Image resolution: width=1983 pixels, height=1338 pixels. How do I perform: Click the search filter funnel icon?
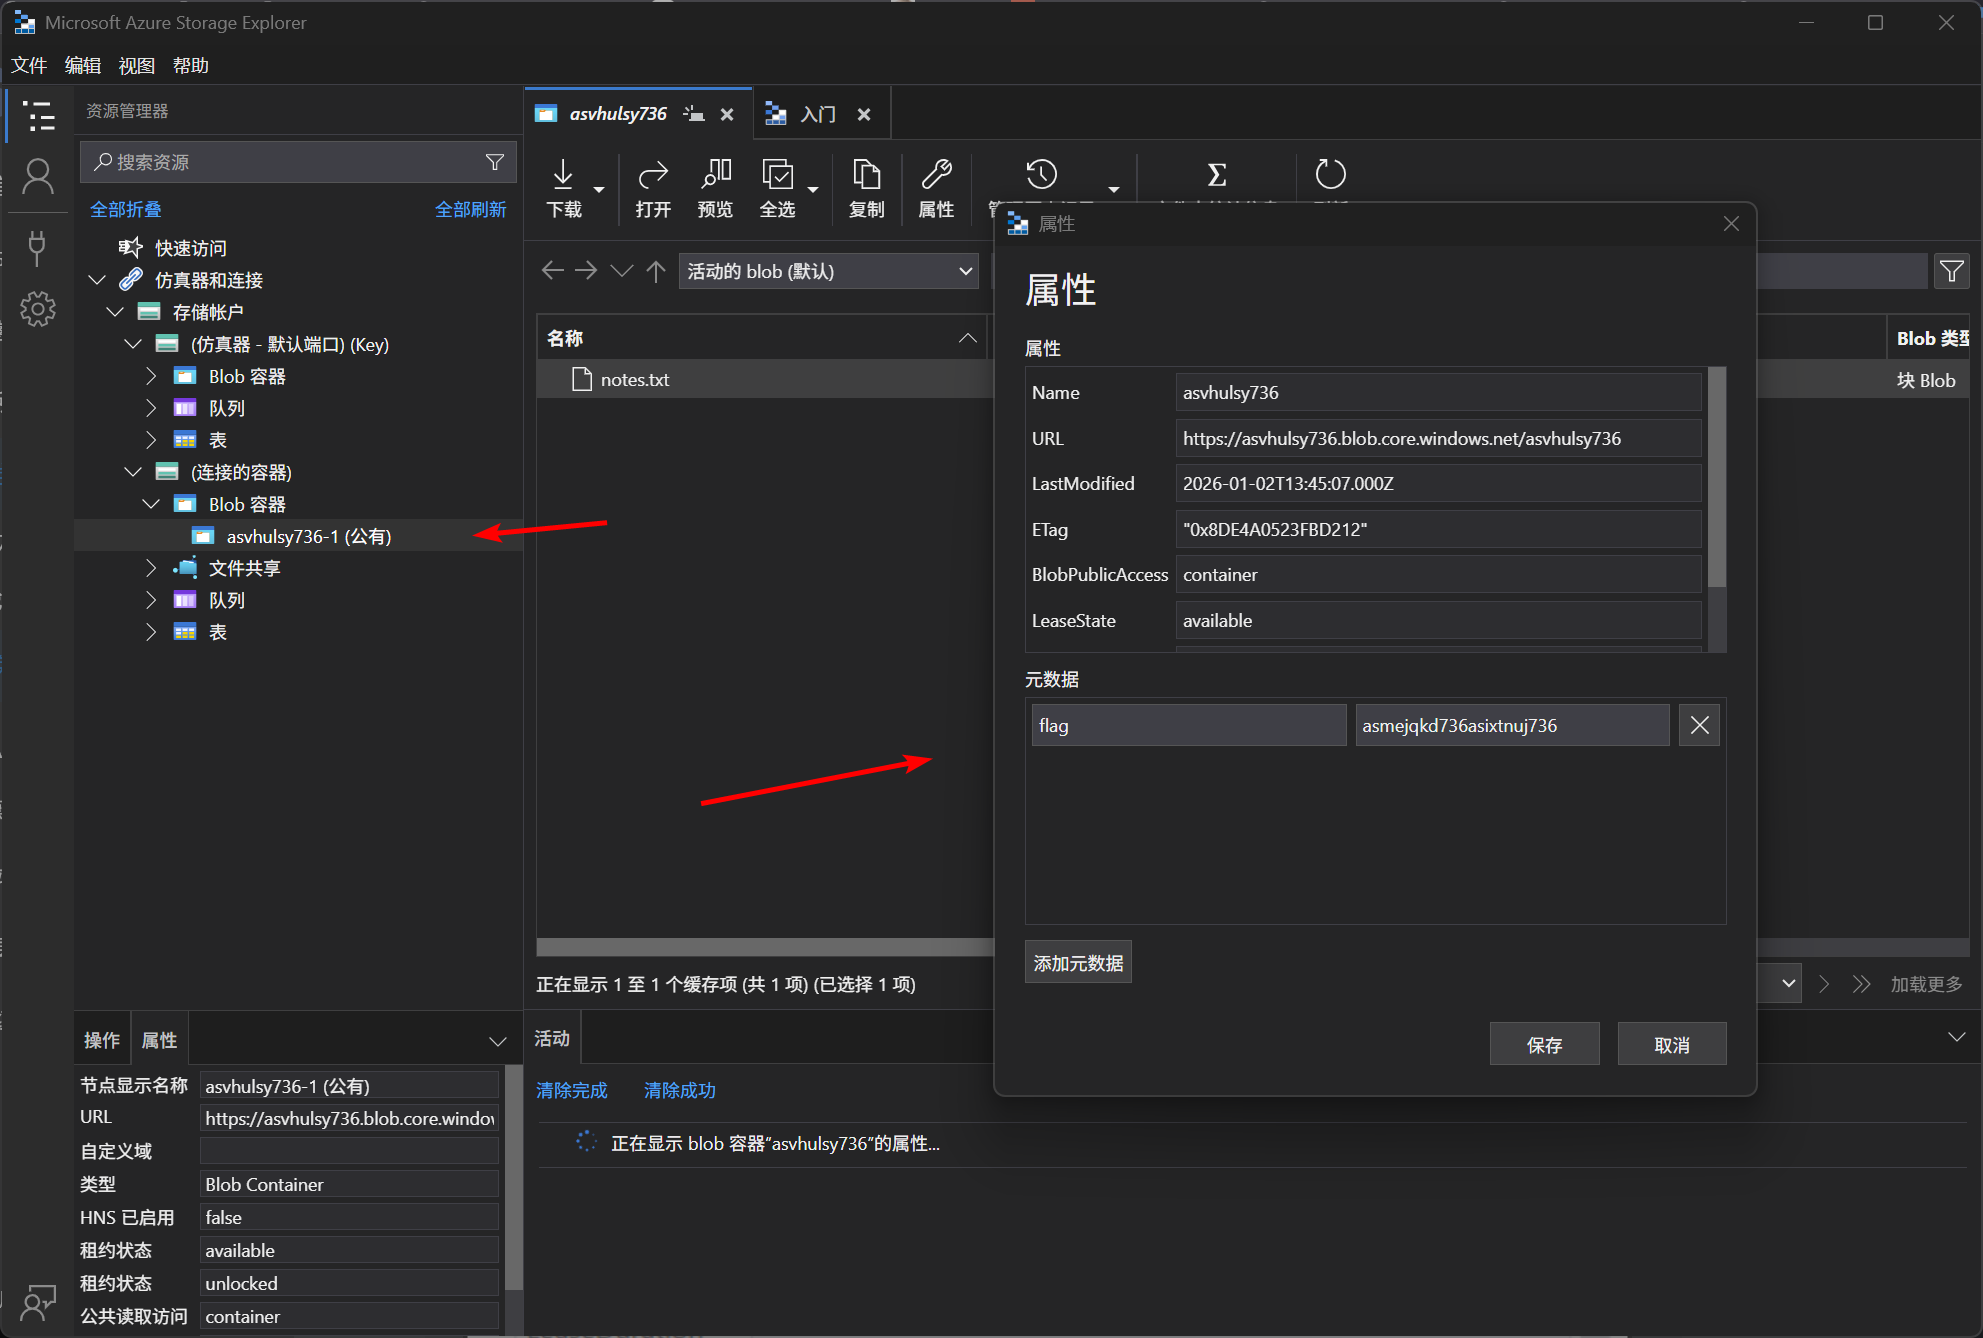pyautogui.click(x=495, y=162)
